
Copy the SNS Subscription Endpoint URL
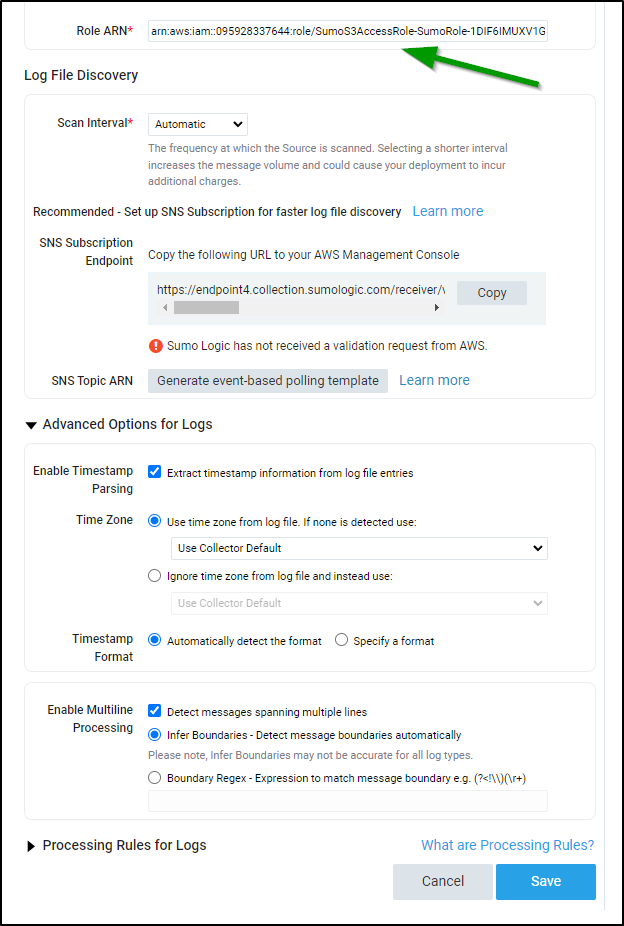pos(492,293)
